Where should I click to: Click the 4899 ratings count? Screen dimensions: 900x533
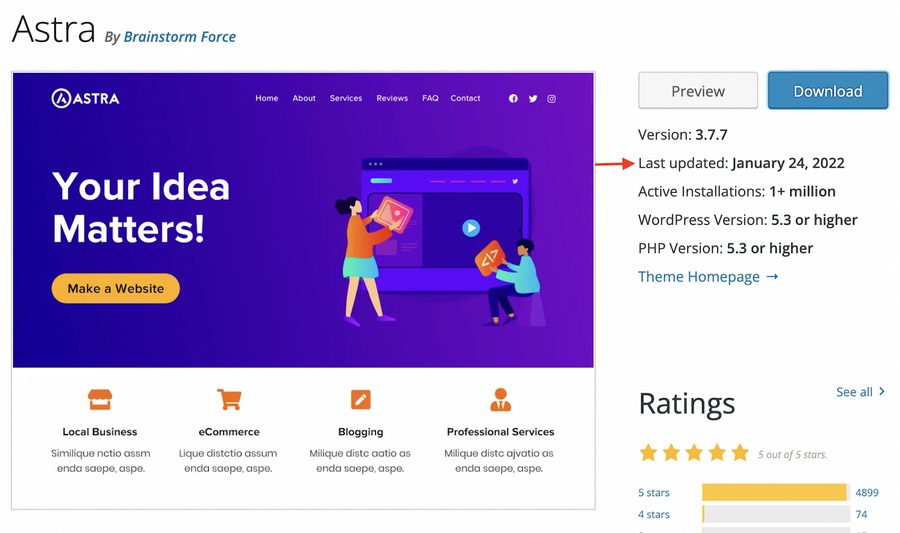[x=867, y=492]
